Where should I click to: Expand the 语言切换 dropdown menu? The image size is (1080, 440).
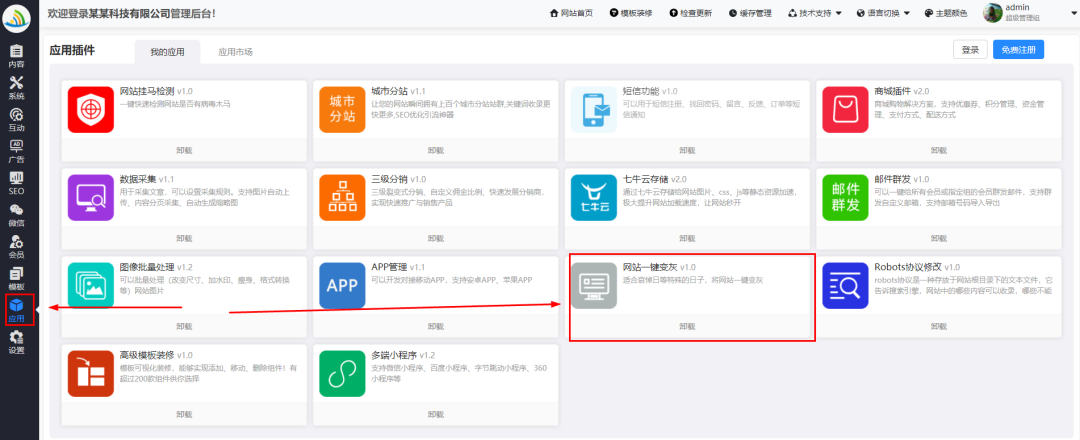tap(883, 13)
